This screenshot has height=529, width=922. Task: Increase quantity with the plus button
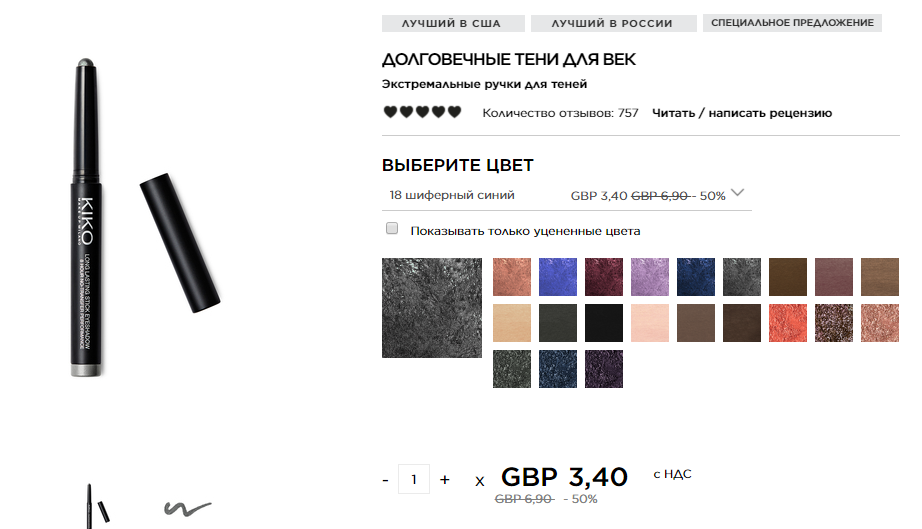[x=445, y=480]
